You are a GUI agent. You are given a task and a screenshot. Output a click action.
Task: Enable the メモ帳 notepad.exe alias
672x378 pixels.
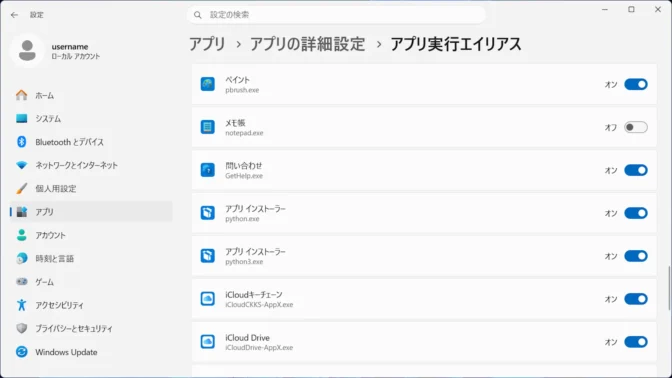pos(636,127)
